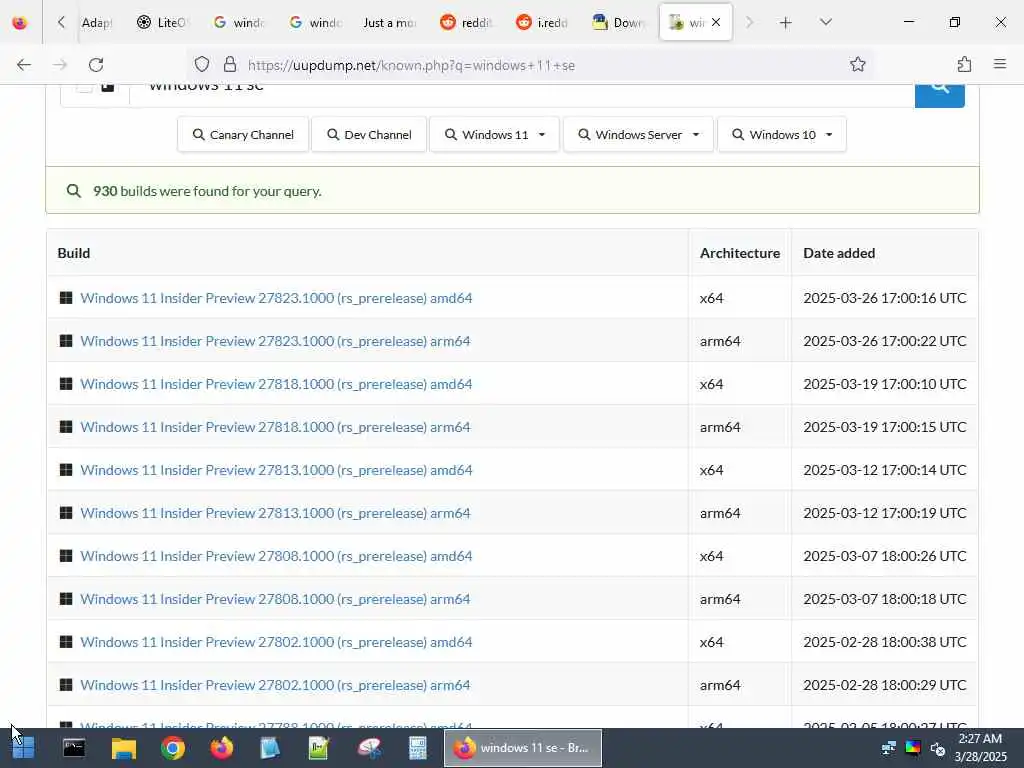
Task: Open build 27808.1000 arm64 link
Action: tap(275, 599)
